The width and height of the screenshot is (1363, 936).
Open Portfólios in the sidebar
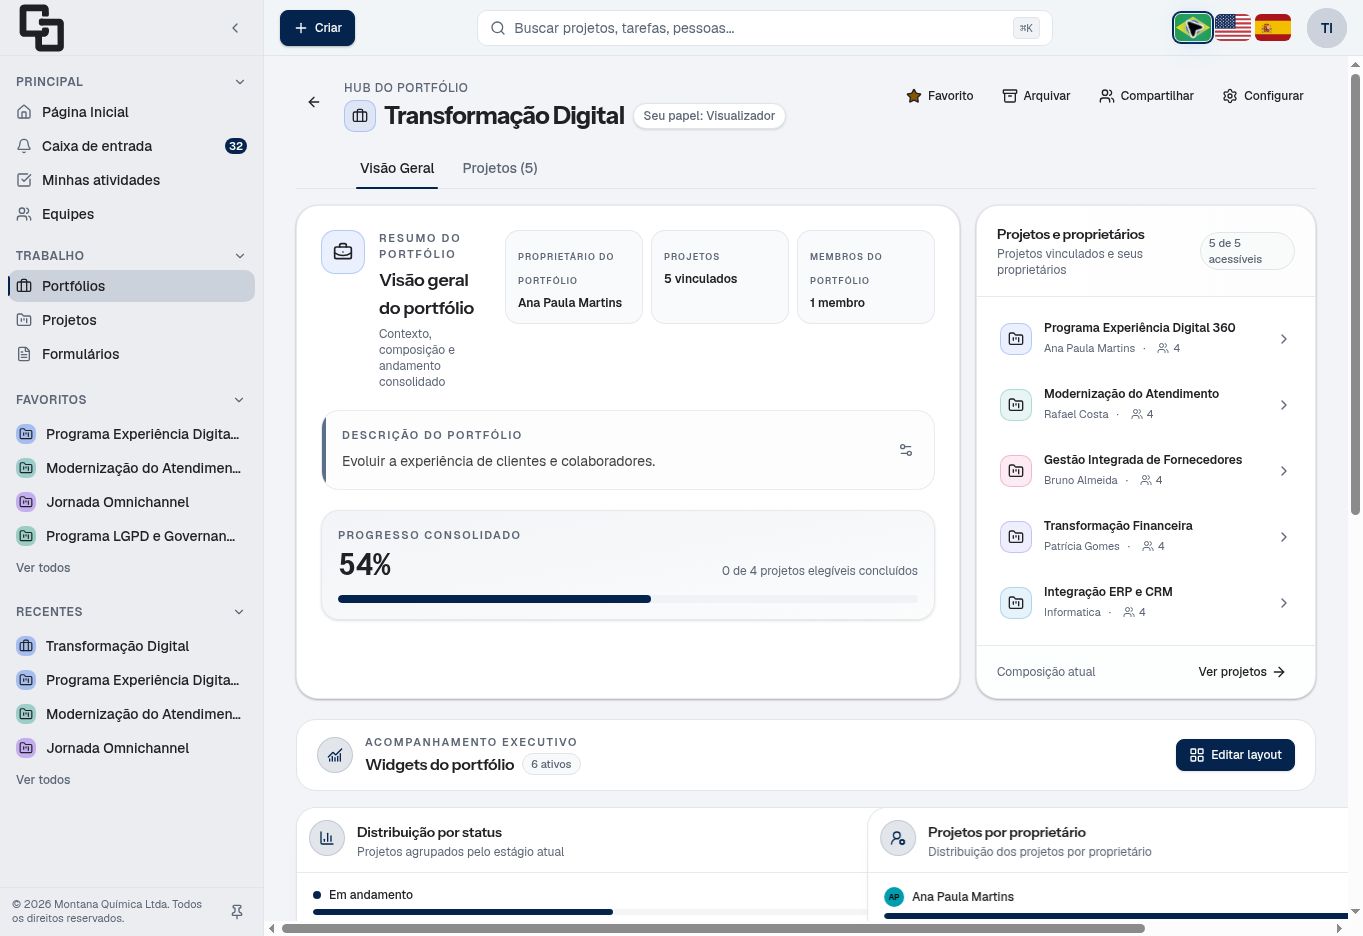tap(131, 286)
